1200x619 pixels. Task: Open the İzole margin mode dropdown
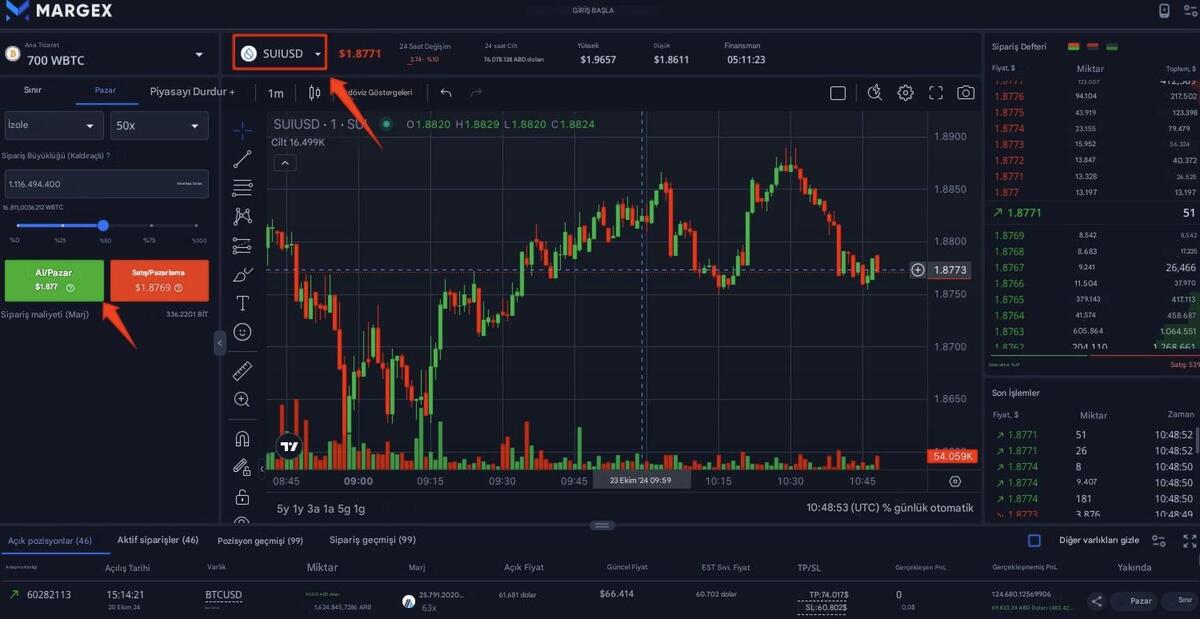click(53, 125)
